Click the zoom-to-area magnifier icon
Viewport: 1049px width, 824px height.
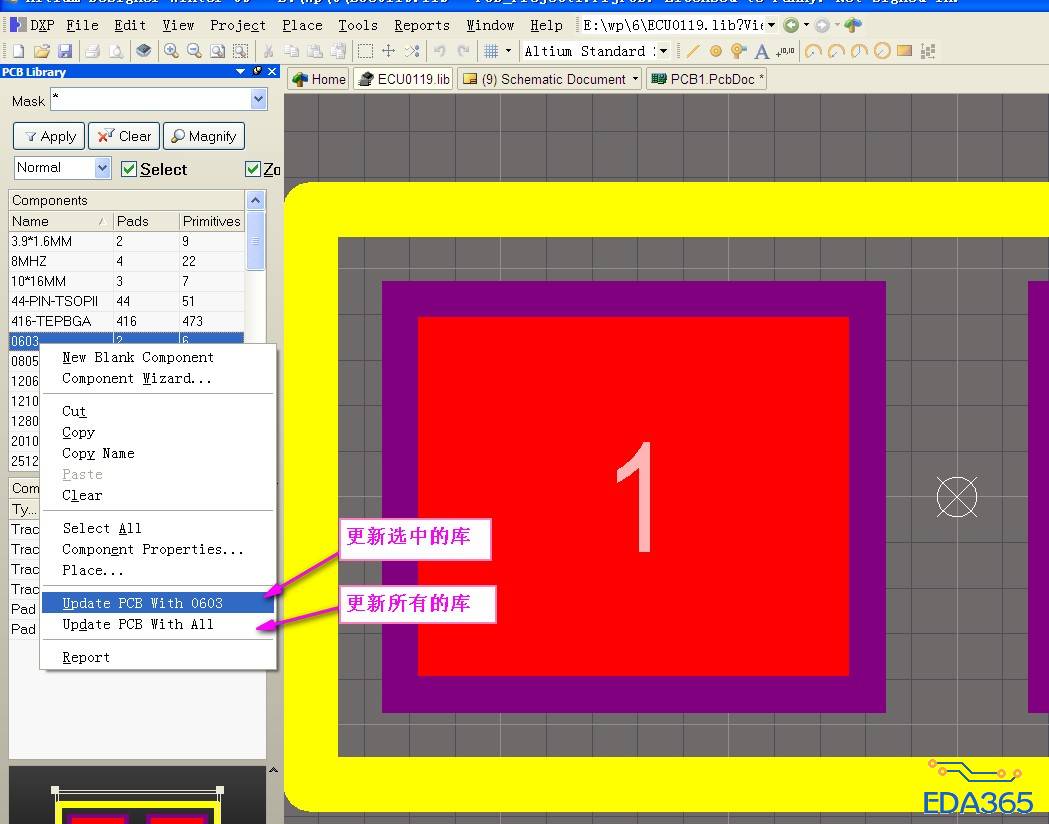pyautogui.click(x=217, y=51)
